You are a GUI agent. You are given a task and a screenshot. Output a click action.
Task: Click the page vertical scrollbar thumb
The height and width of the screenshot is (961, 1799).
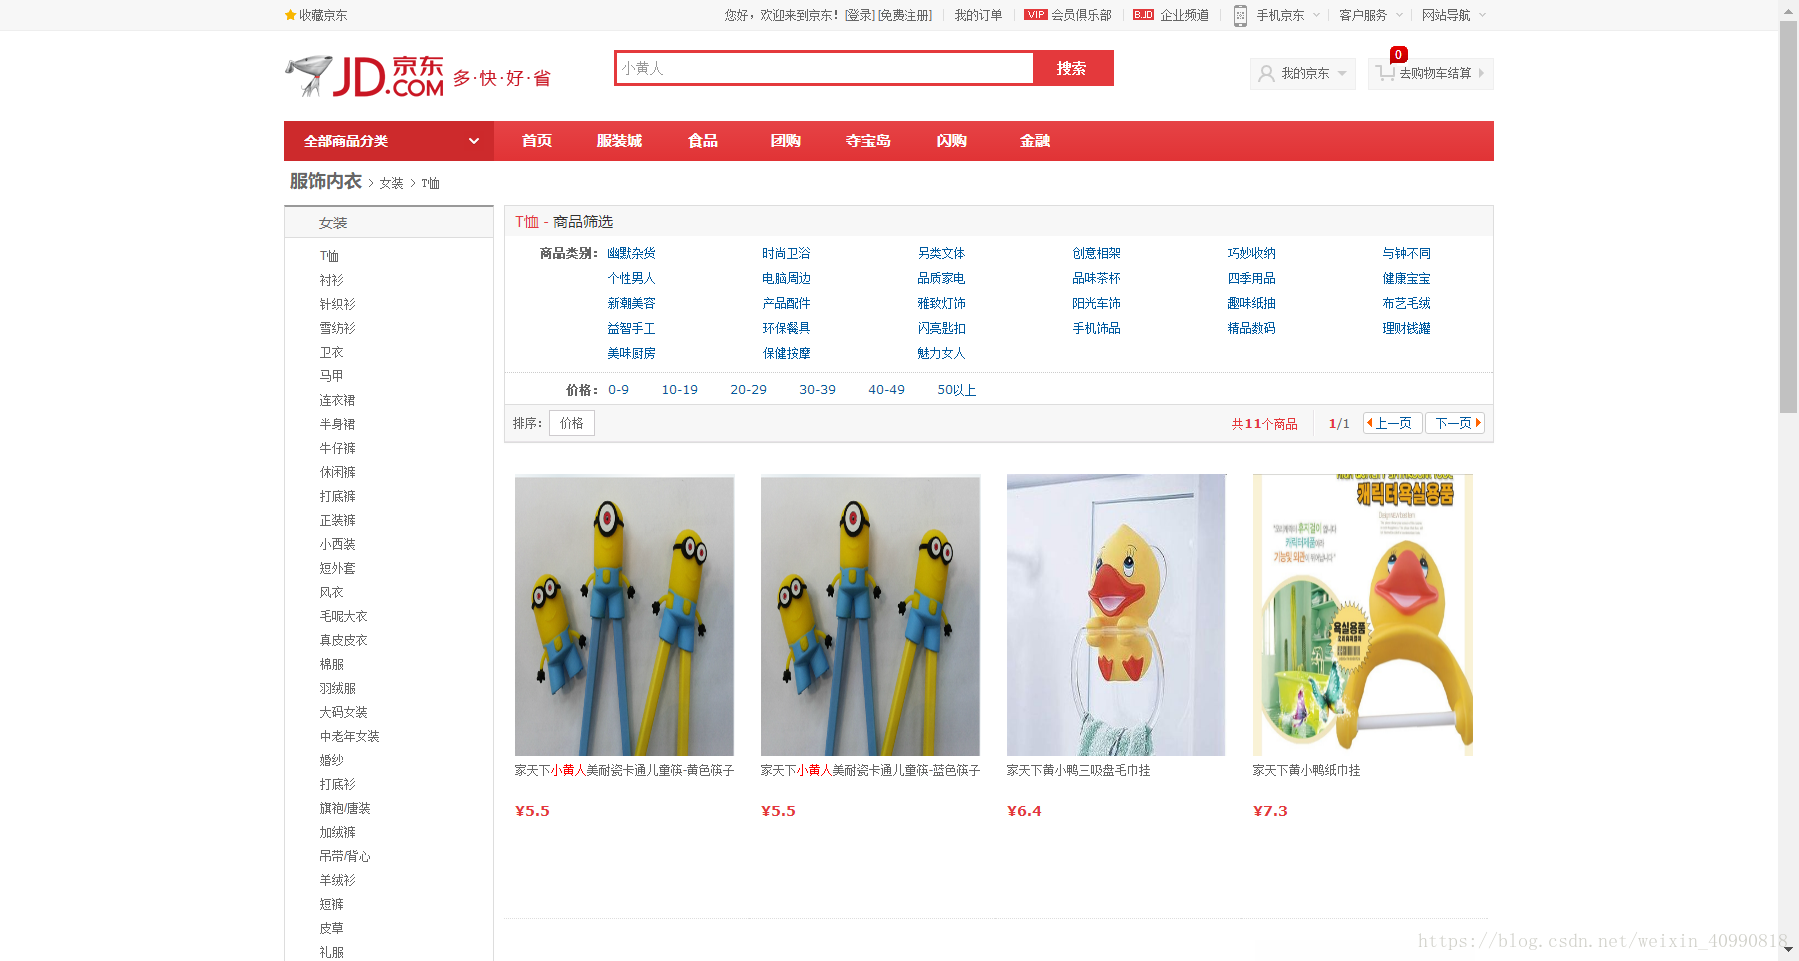coord(1788,216)
